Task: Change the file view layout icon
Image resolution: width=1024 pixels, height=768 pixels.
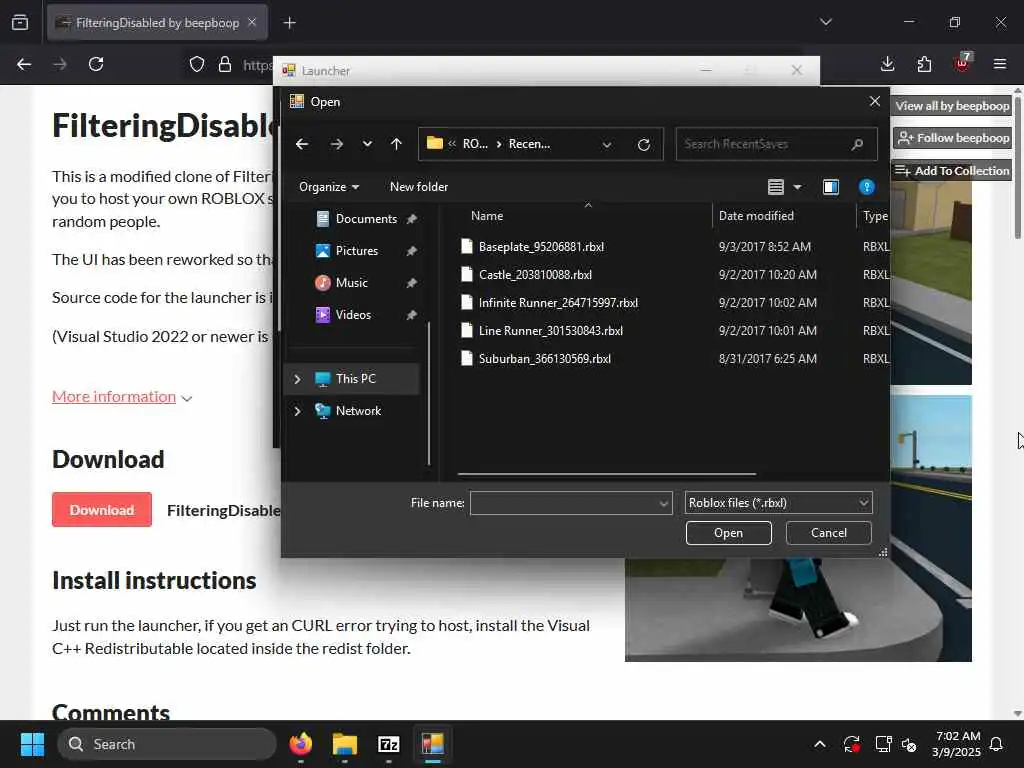Action: click(775, 187)
